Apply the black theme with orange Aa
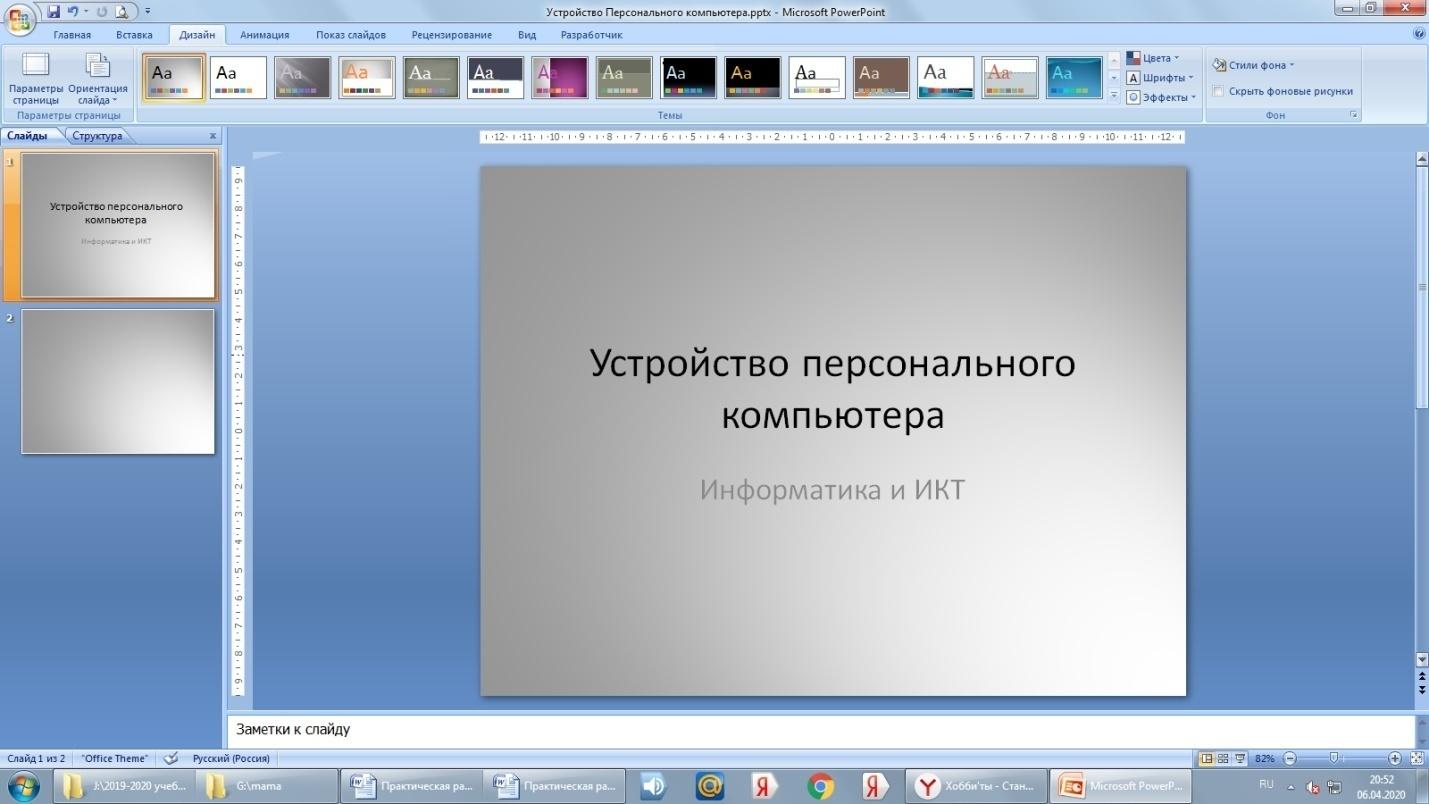 [x=753, y=78]
